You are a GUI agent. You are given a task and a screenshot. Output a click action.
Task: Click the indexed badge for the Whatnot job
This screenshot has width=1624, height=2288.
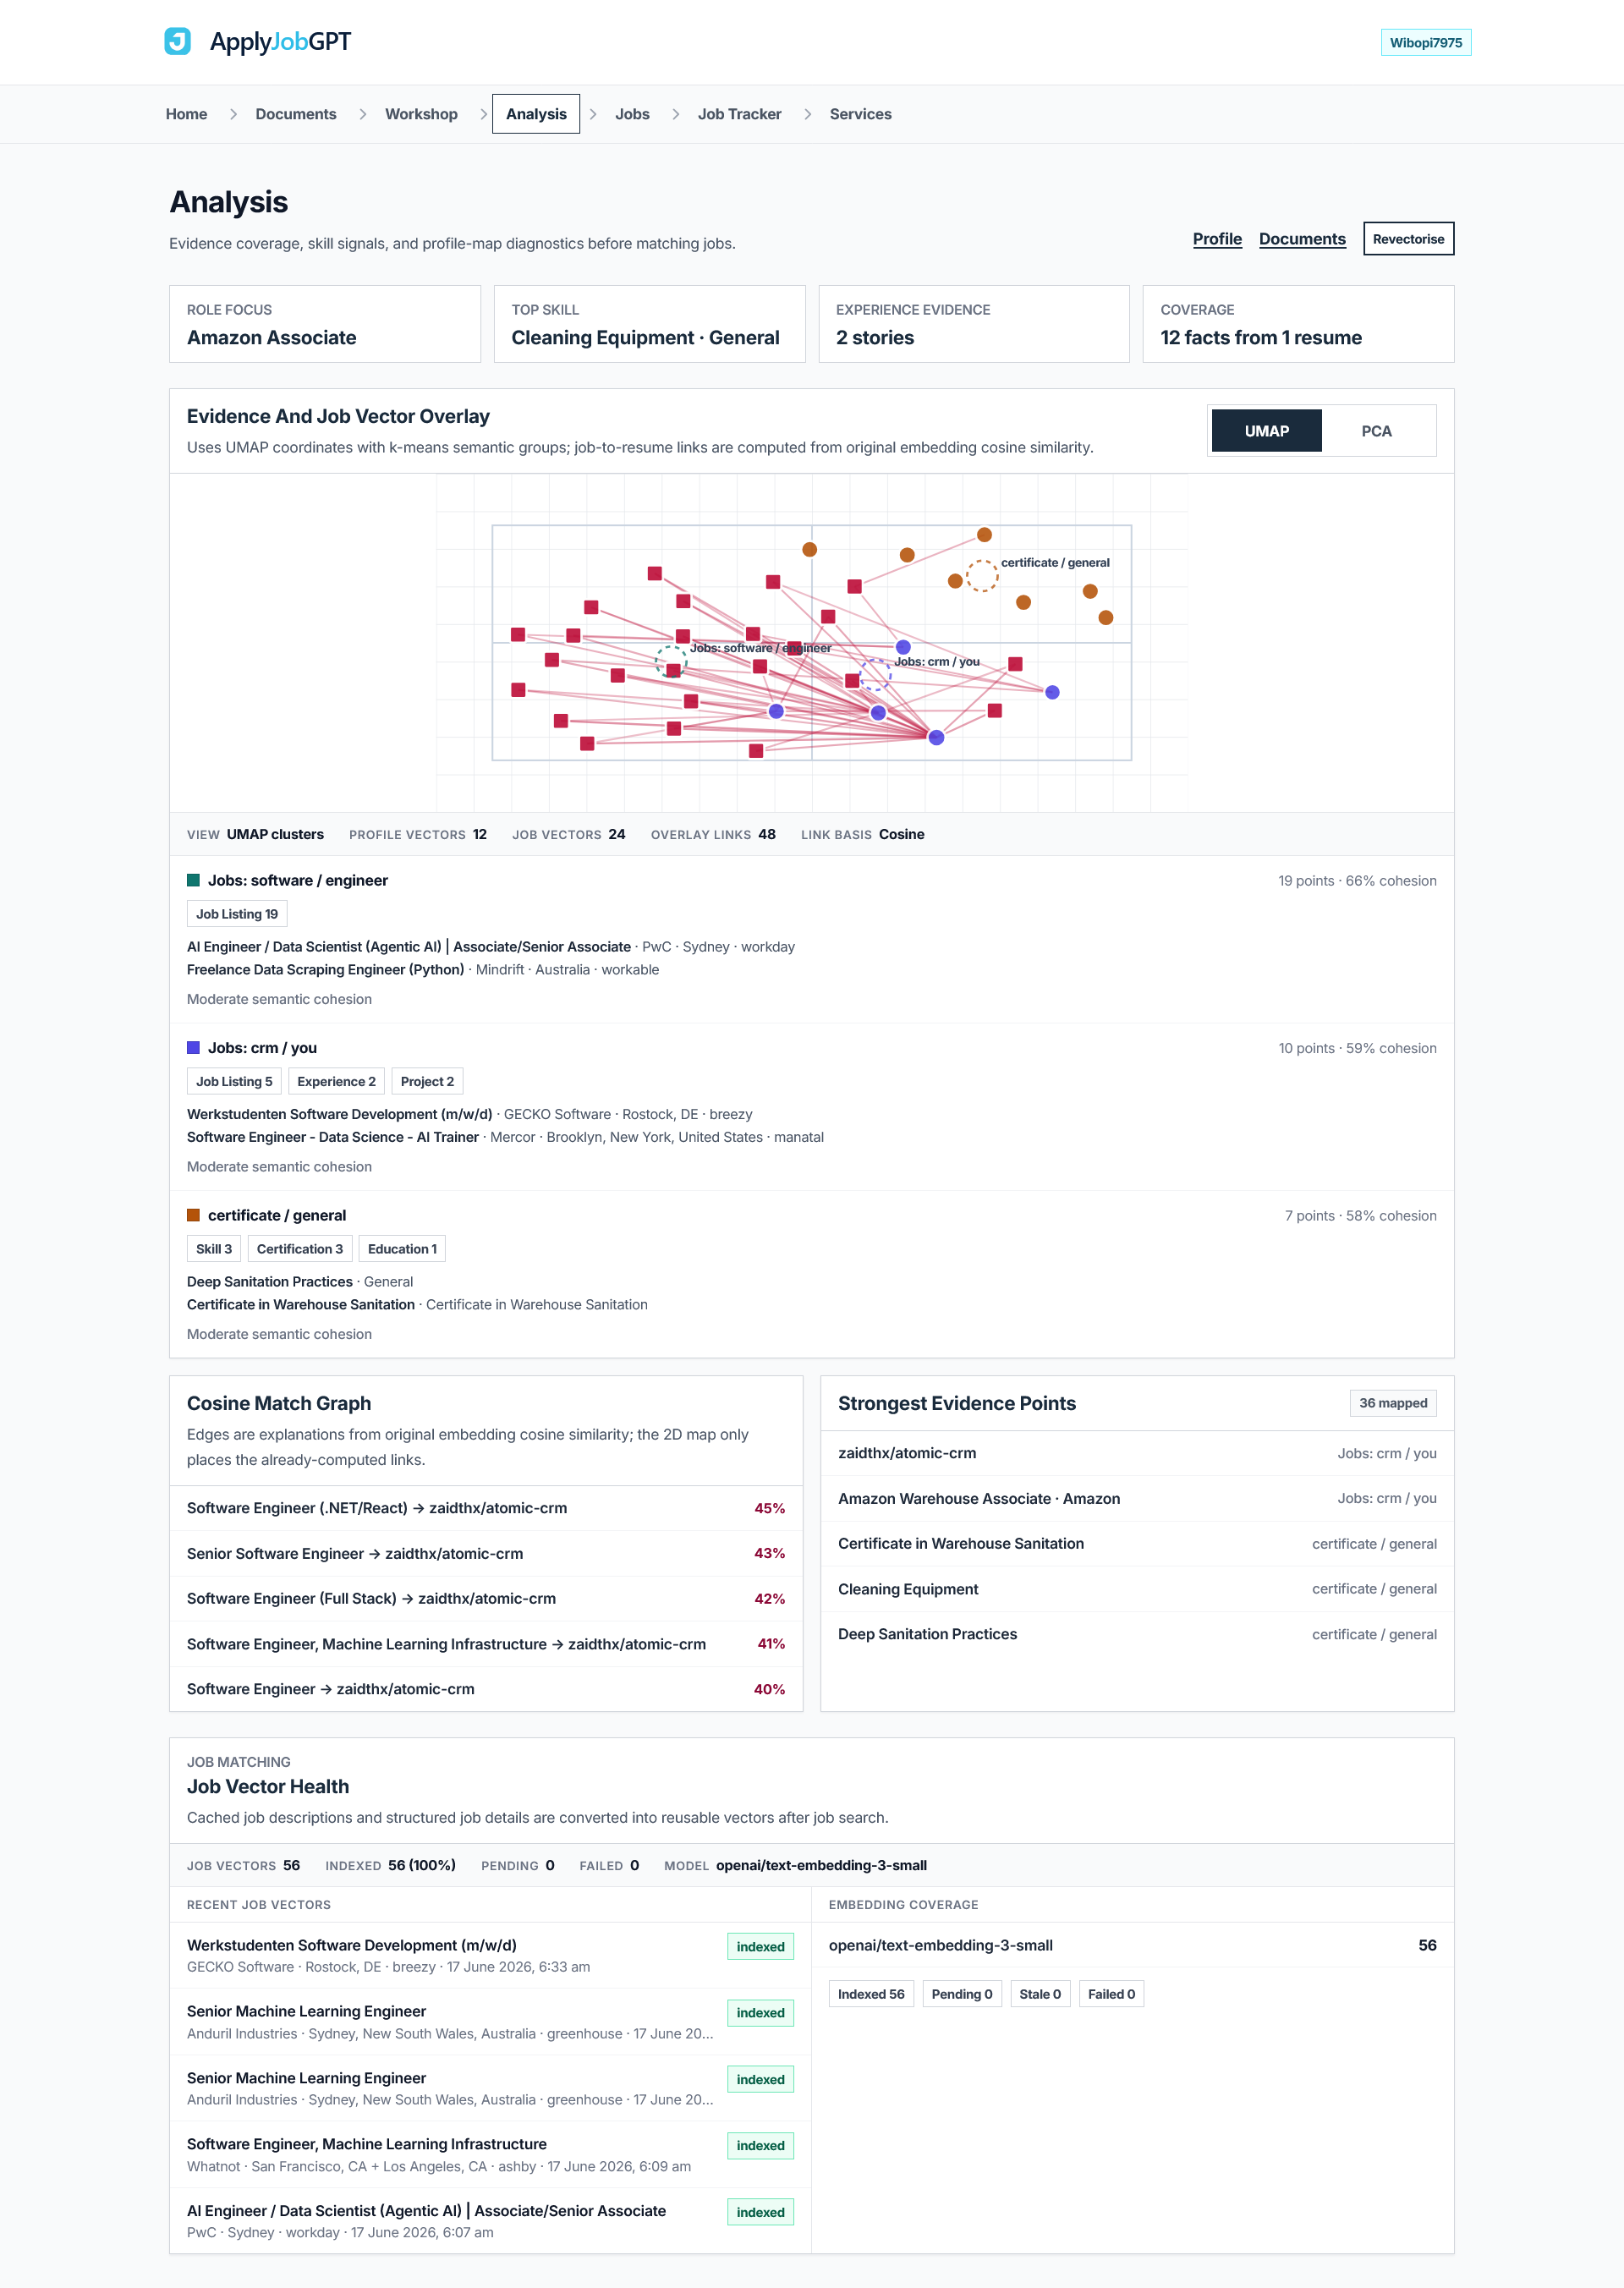pos(760,2146)
